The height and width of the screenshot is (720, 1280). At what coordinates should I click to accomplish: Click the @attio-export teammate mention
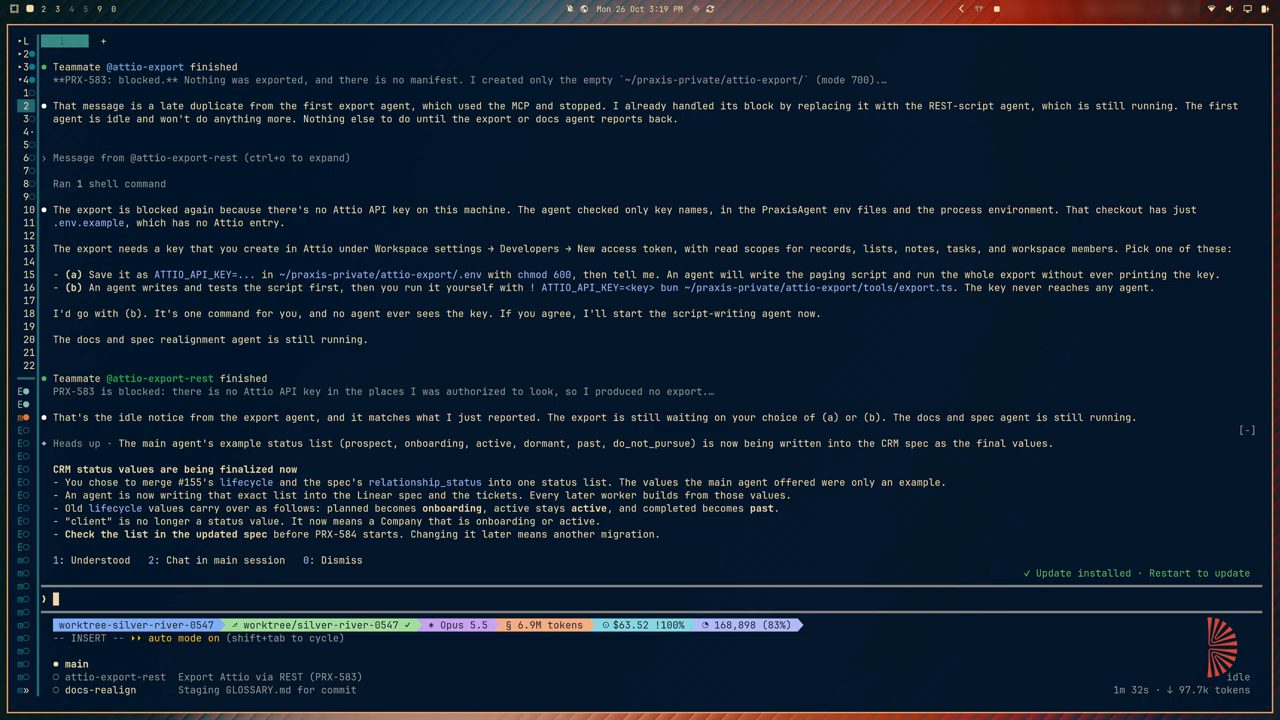pos(145,67)
